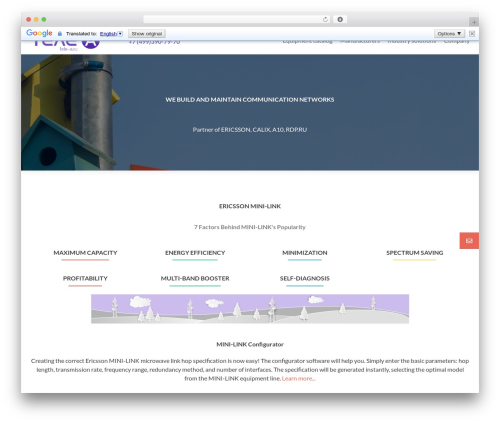Open the translated-to English language dropdown
The width and height of the screenshot is (500, 423).
point(111,34)
